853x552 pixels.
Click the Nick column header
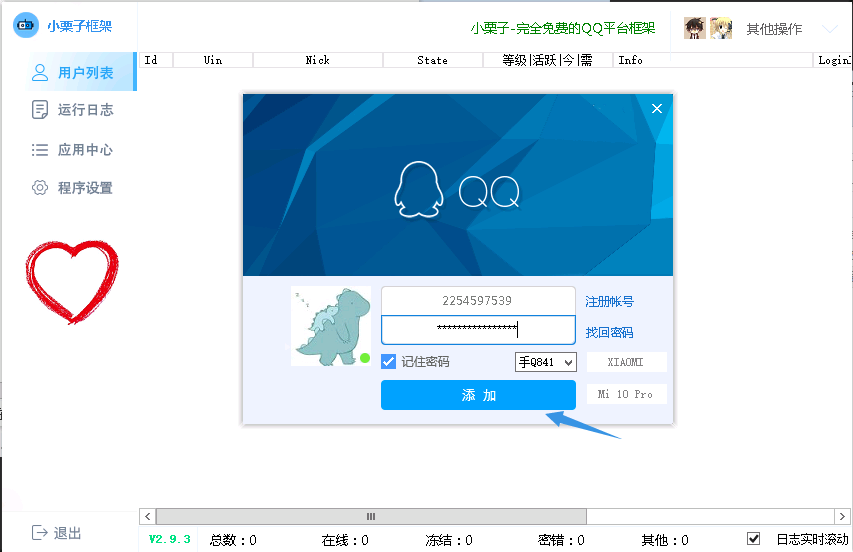[318, 60]
